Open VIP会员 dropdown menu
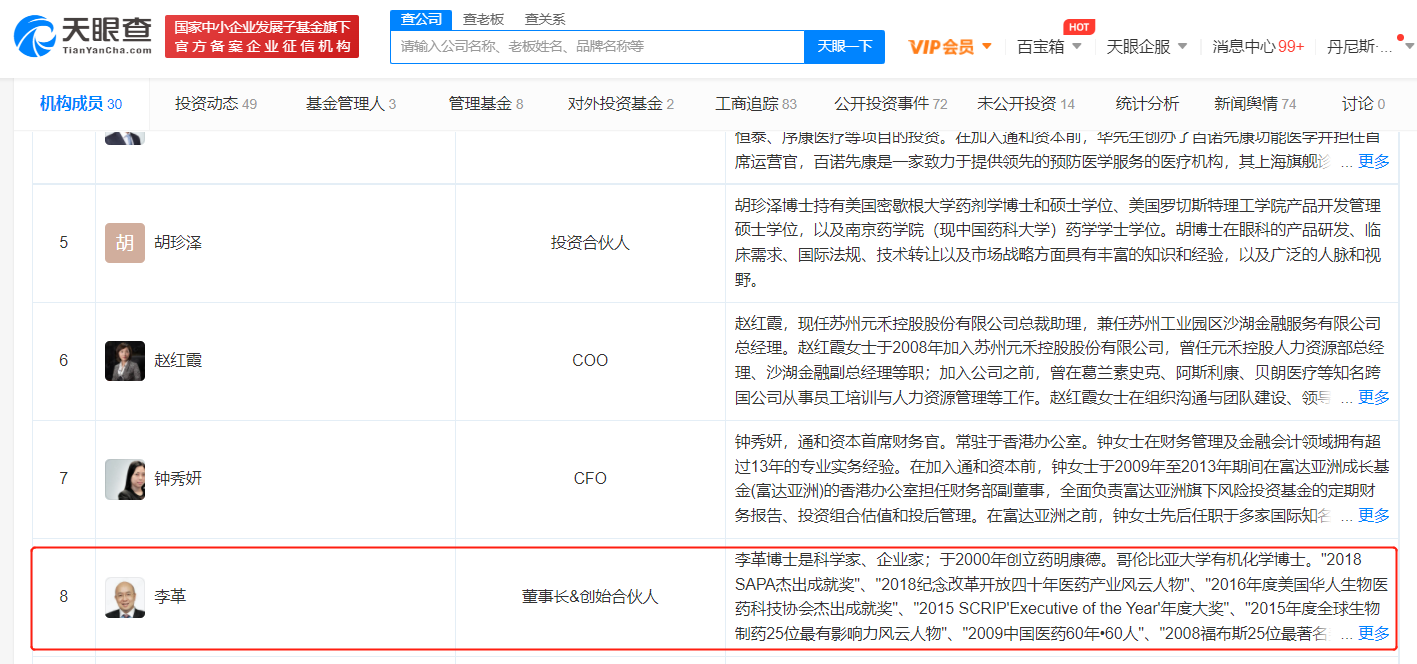This screenshot has height=664, width=1417. pyautogui.click(x=950, y=46)
